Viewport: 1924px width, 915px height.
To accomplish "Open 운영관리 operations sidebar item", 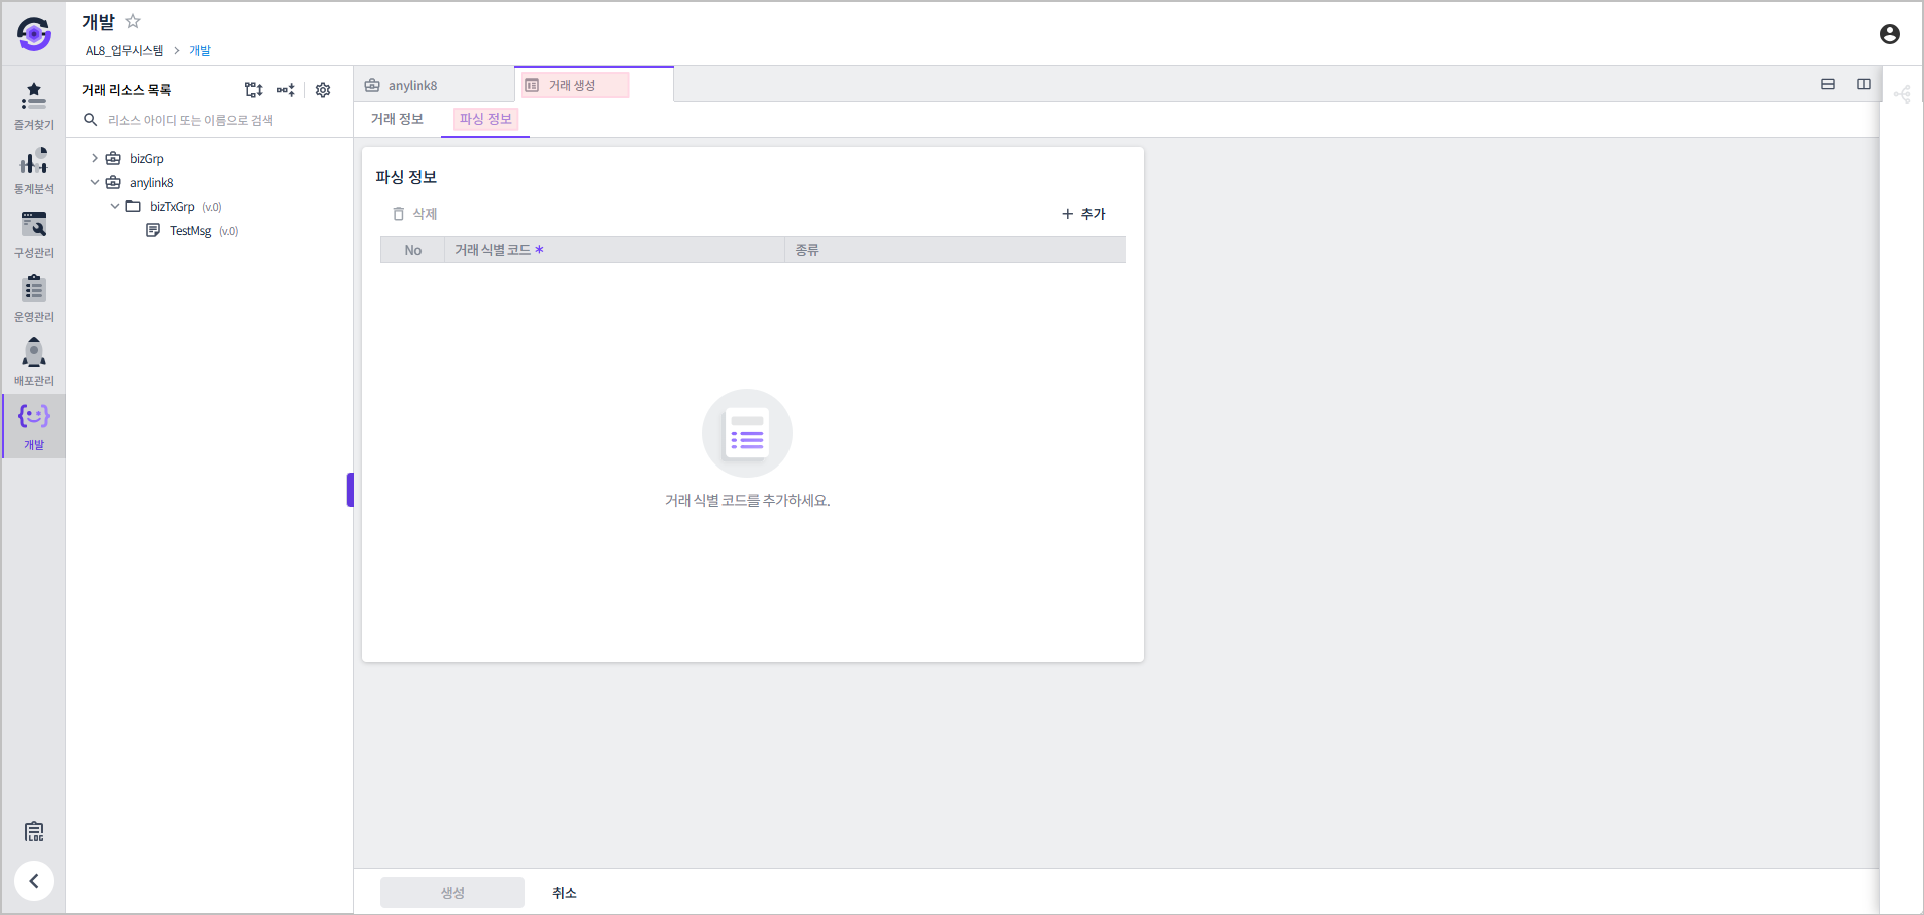I will [34, 298].
